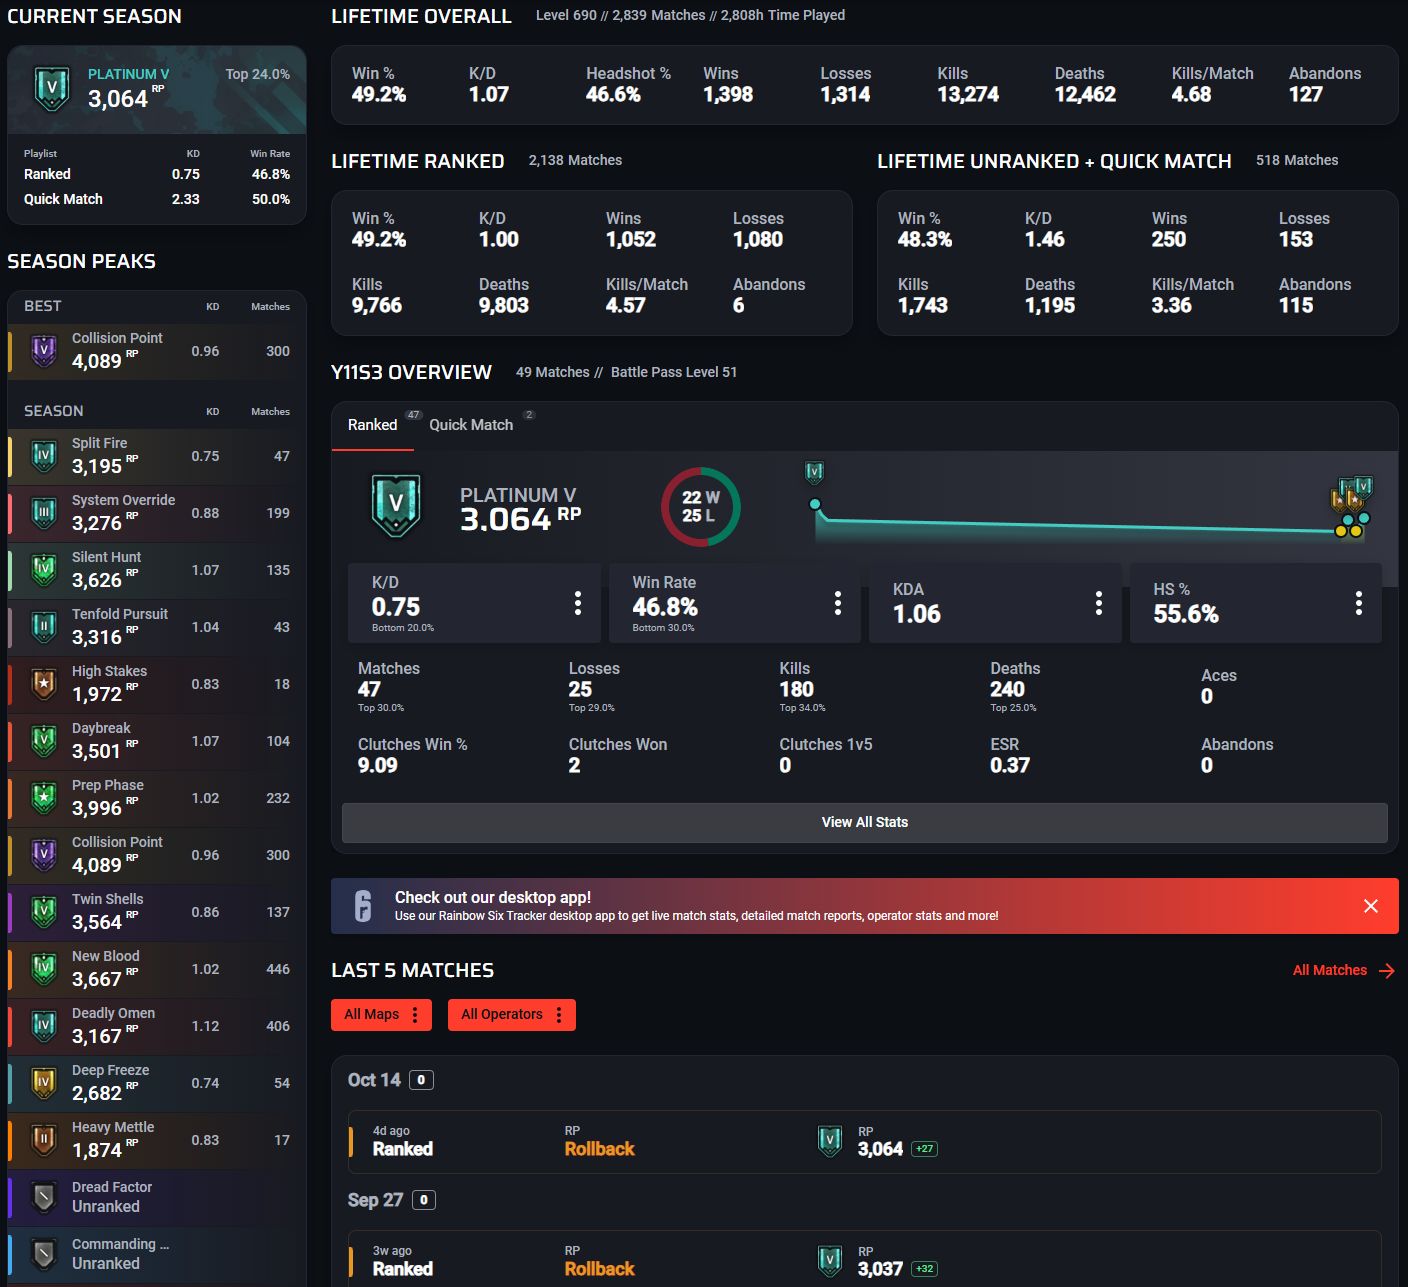Click the rank badge beside Tenfold Pursuit

pos(44,627)
